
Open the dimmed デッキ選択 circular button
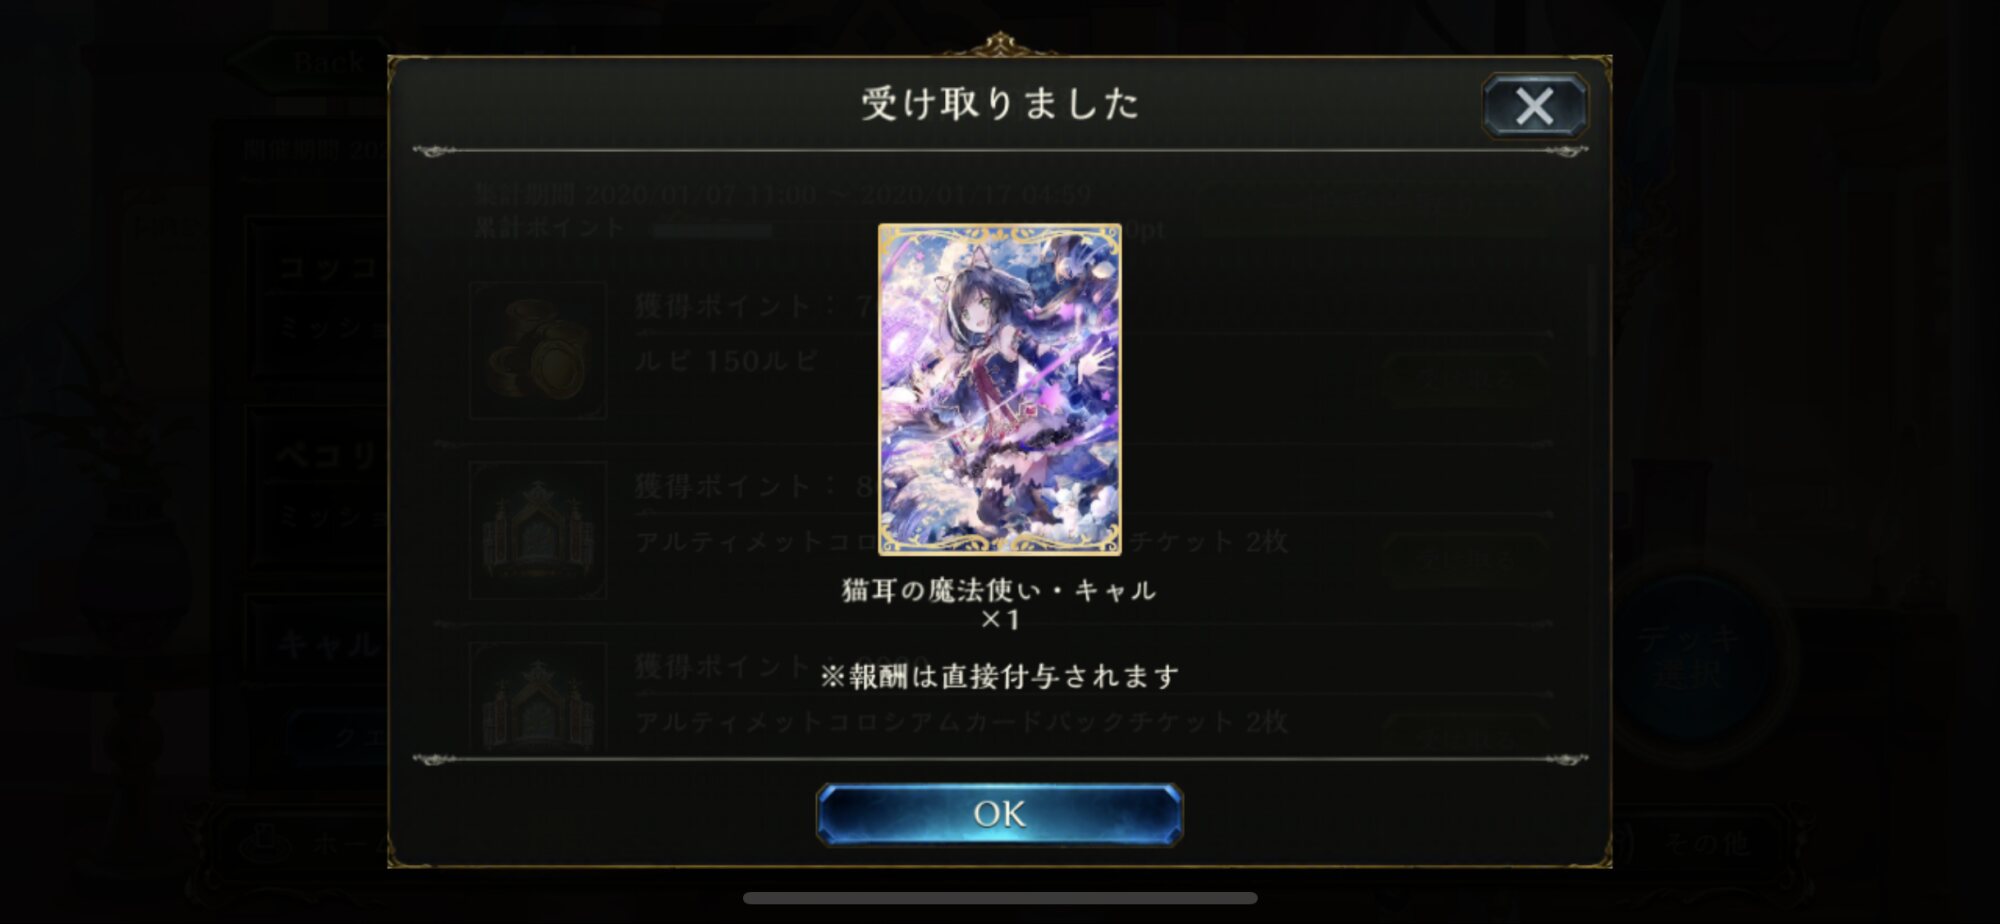(1688, 657)
